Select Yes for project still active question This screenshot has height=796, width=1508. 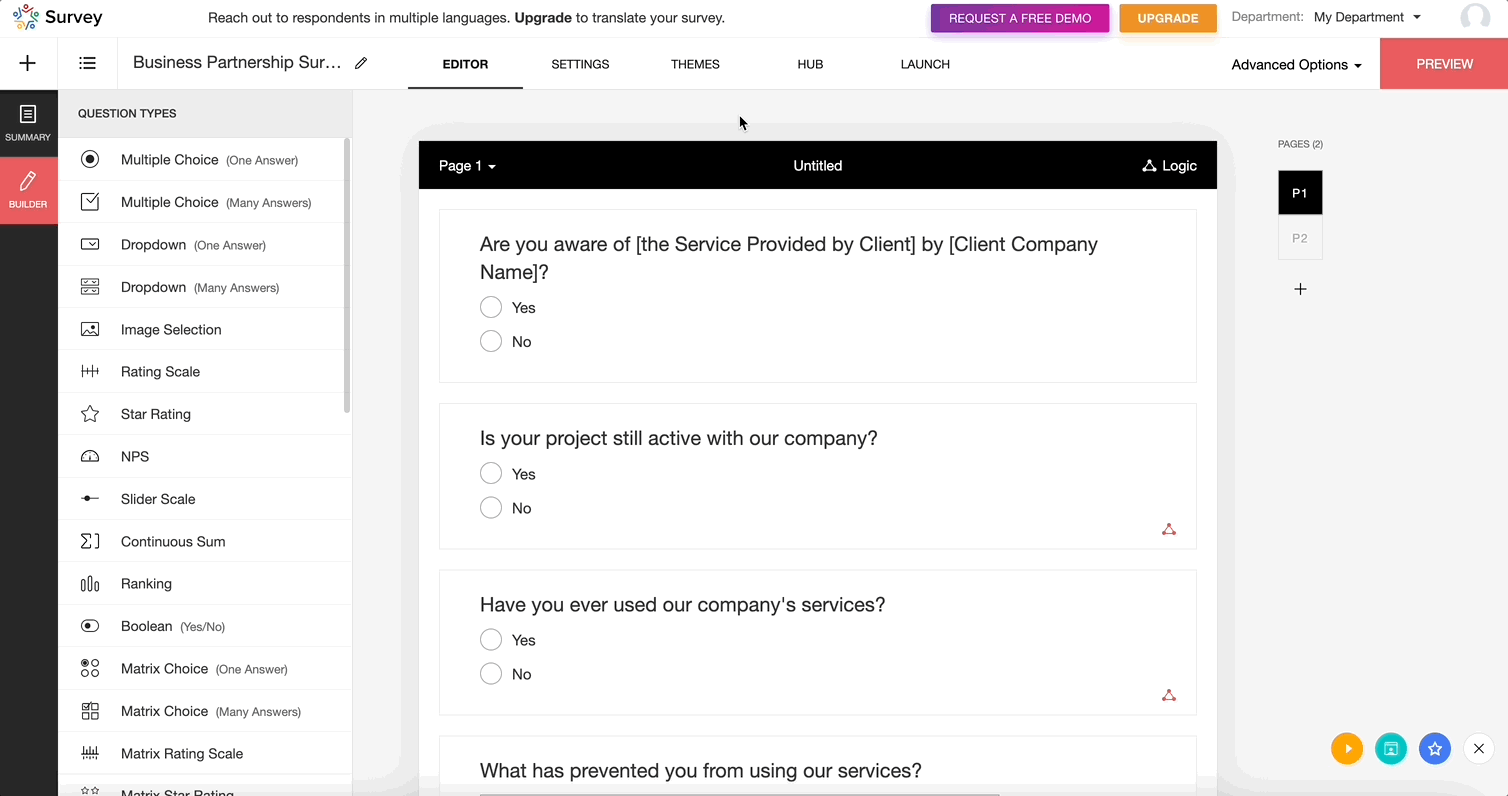point(491,474)
